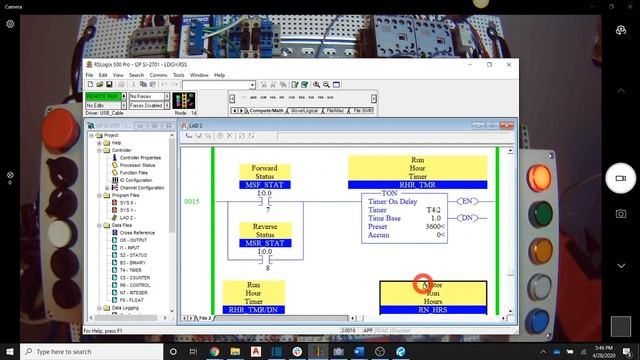Open the camera roll thumbnail
This screenshot has height=360, width=640.
coord(621,327)
